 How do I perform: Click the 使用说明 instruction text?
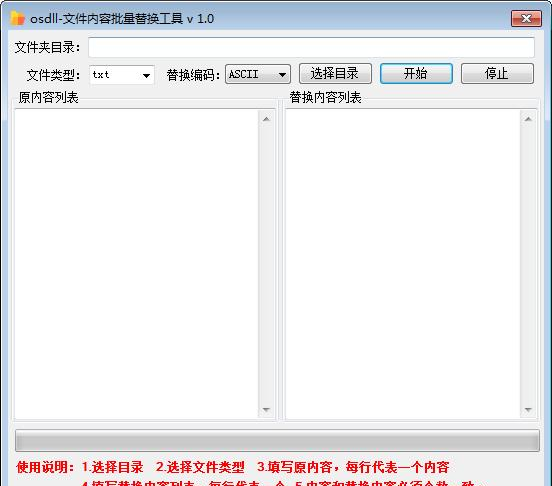tap(232, 467)
